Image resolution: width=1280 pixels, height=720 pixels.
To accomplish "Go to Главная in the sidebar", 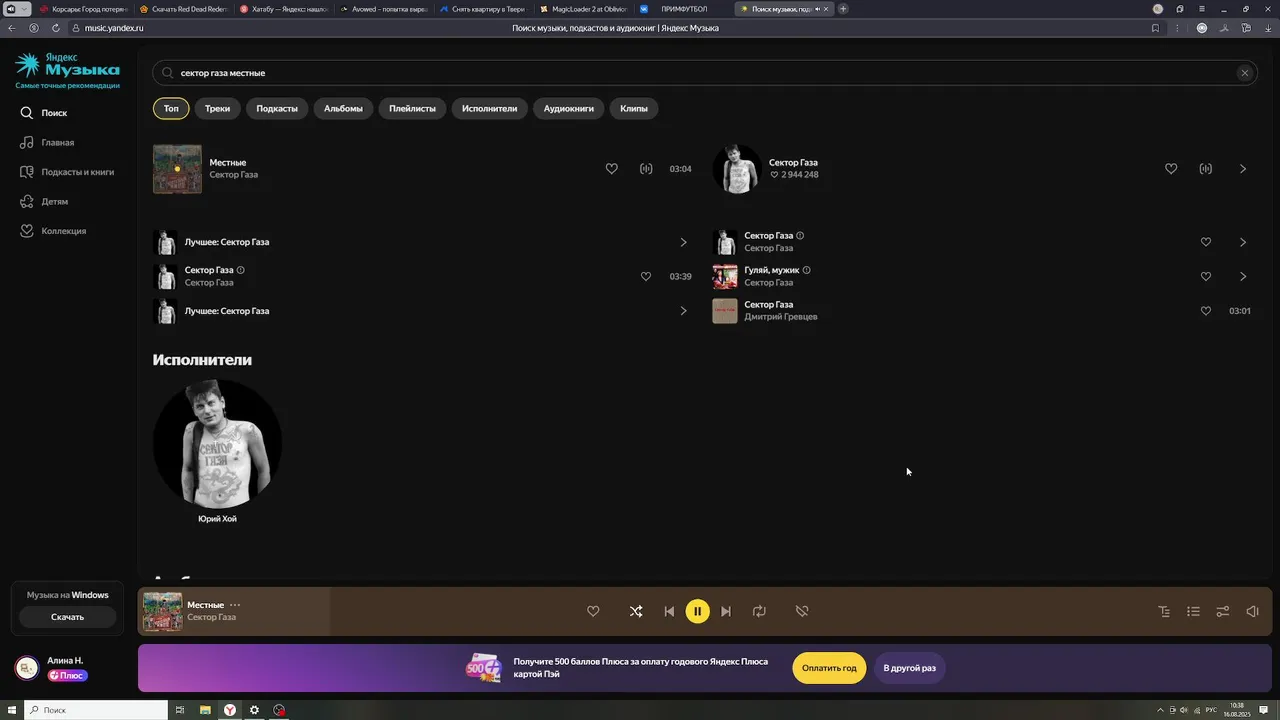I will click(47, 142).
